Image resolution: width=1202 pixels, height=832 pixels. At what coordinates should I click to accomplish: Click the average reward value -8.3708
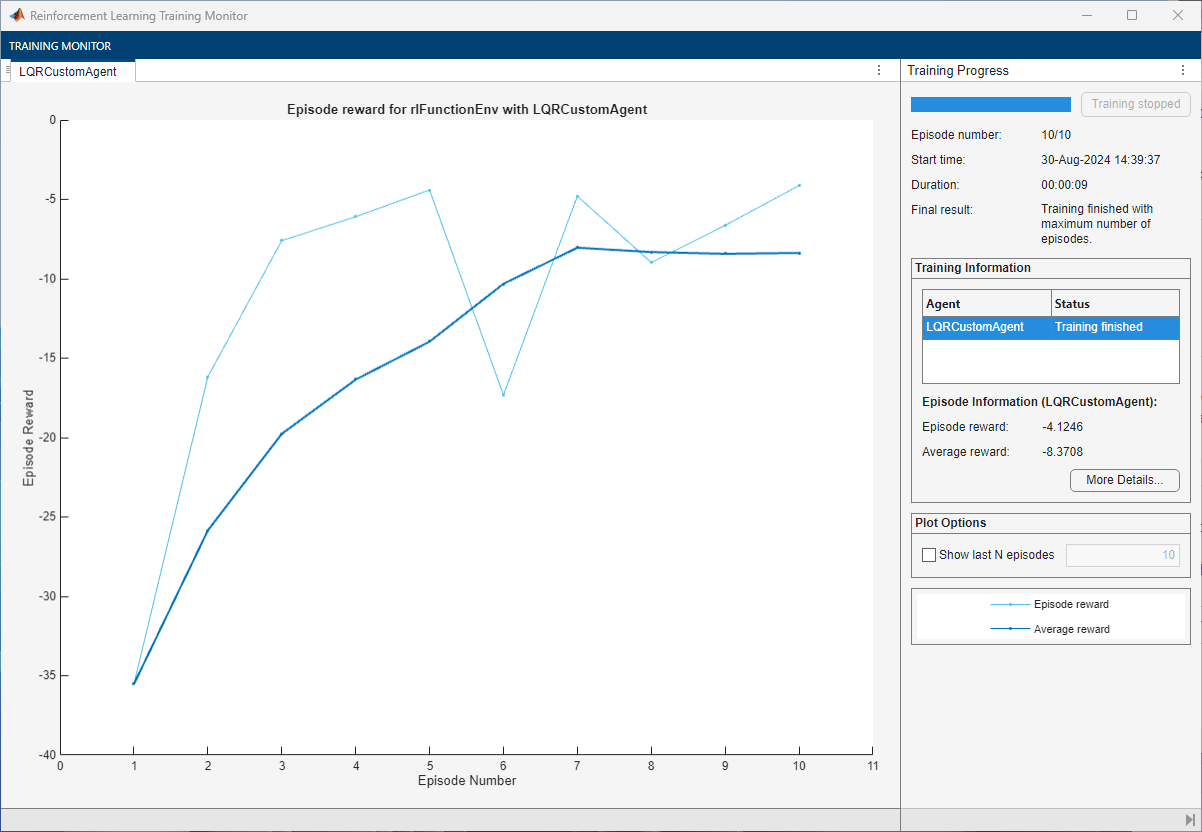pyautogui.click(x=1062, y=452)
